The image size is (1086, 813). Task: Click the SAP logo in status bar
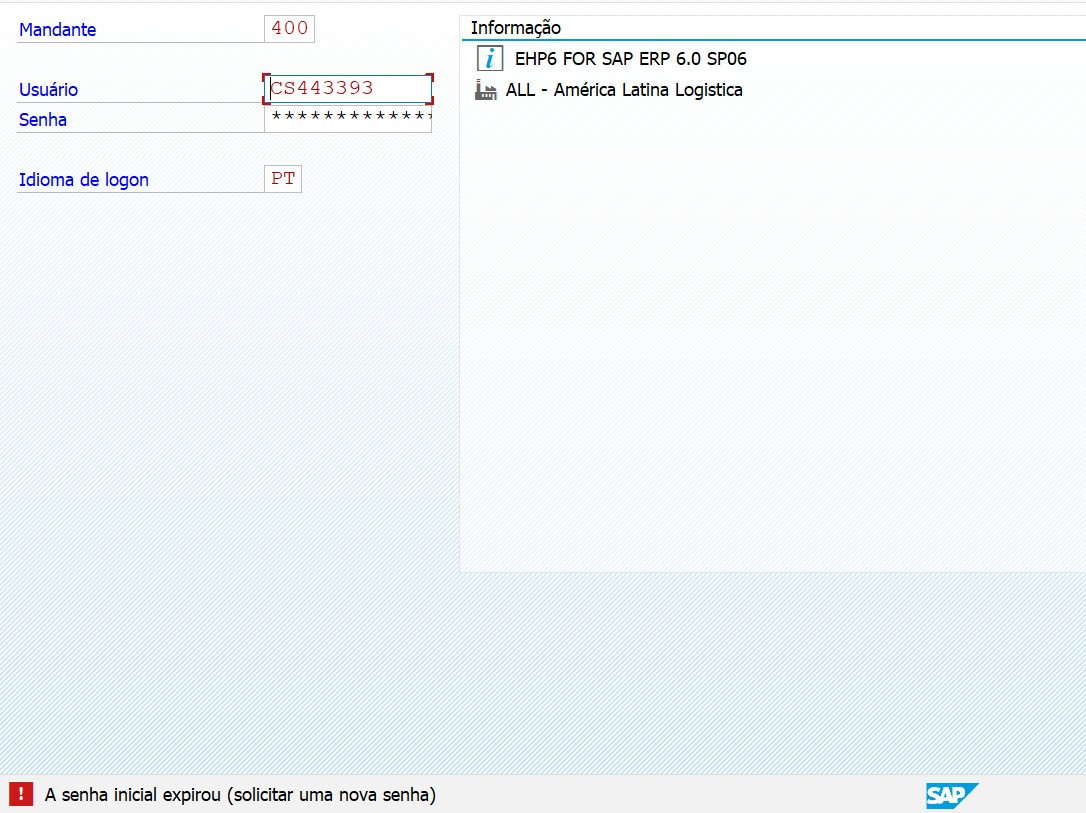tap(952, 795)
